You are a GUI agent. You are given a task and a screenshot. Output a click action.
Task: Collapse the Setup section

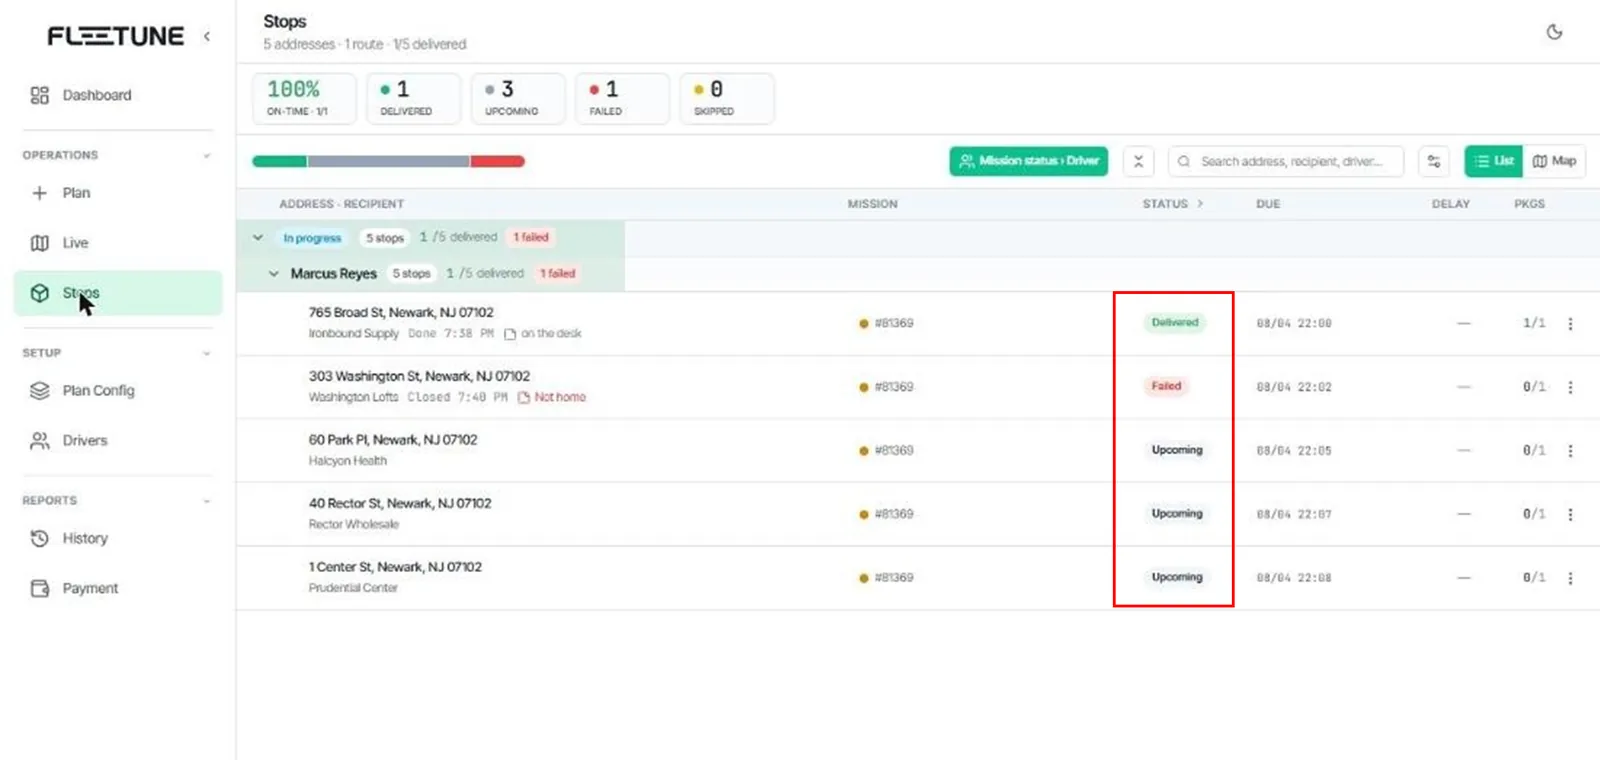tap(207, 353)
